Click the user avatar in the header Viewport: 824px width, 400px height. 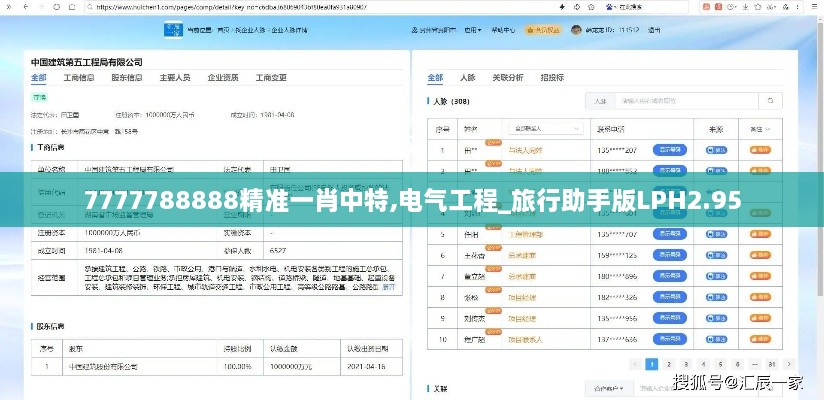point(576,30)
